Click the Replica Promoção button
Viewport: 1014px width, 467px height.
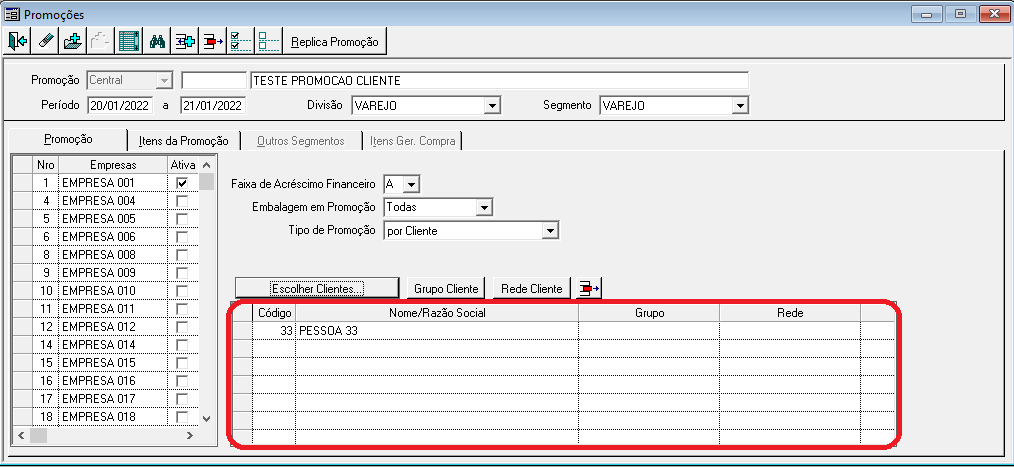[334, 41]
